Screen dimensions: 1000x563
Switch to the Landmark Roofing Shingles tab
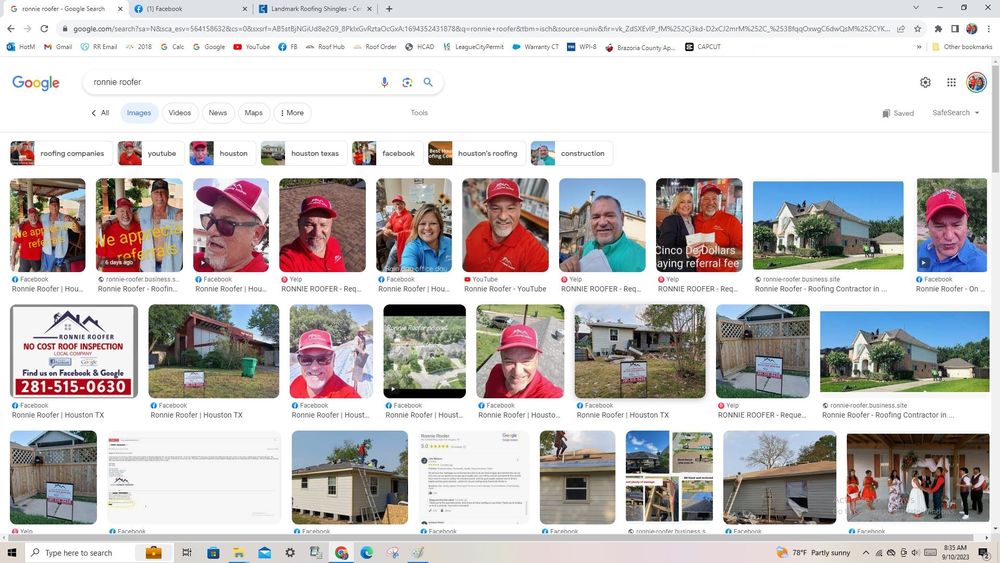pyautogui.click(x=313, y=9)
